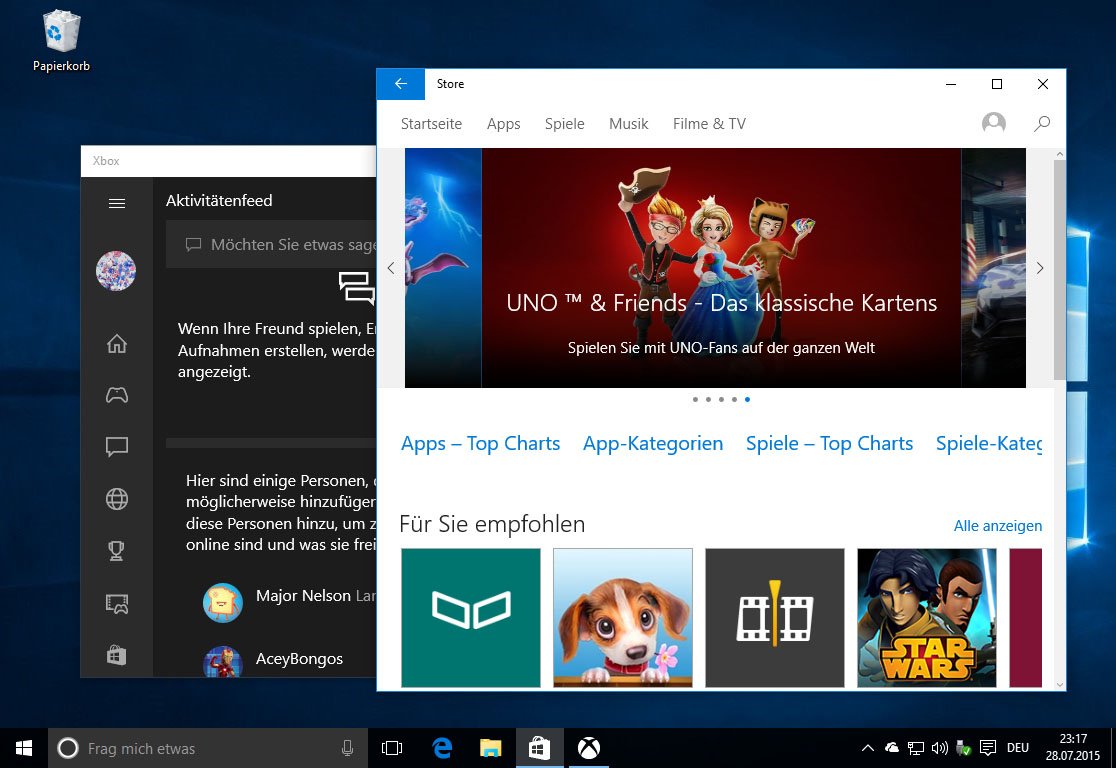1116x768 pixels.
Task: Open the Xbox hamburger menu
Action: coord(117,204)
